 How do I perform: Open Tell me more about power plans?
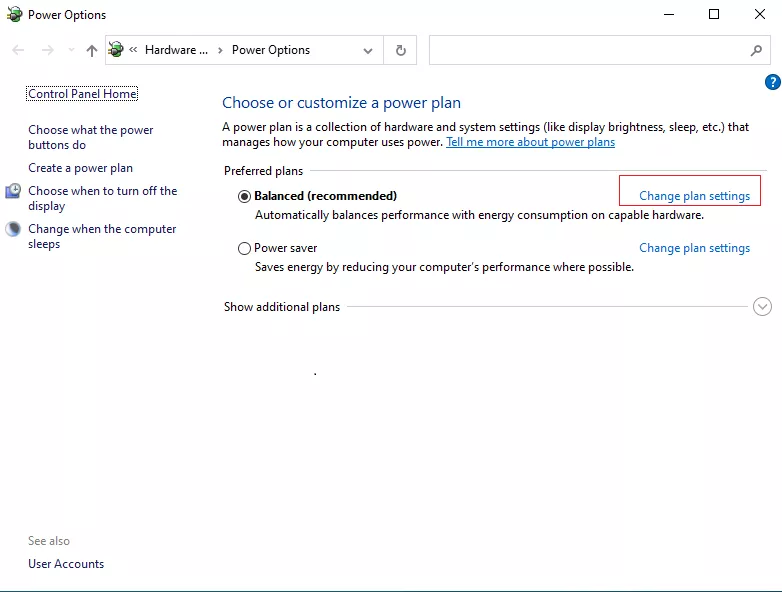(530, 142)
